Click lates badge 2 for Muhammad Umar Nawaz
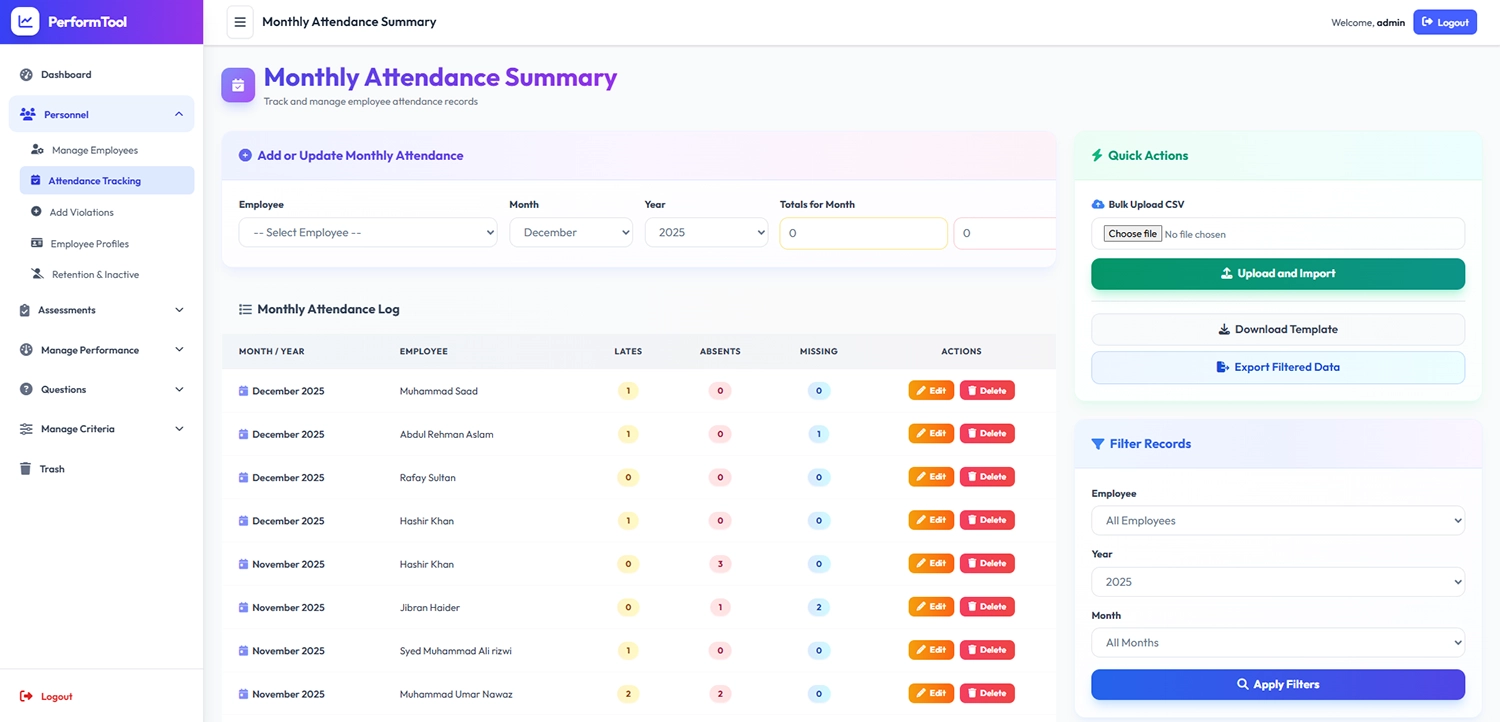Image resolution: width=1500 pixels, height=722 pixels. [x=628, y=693]
